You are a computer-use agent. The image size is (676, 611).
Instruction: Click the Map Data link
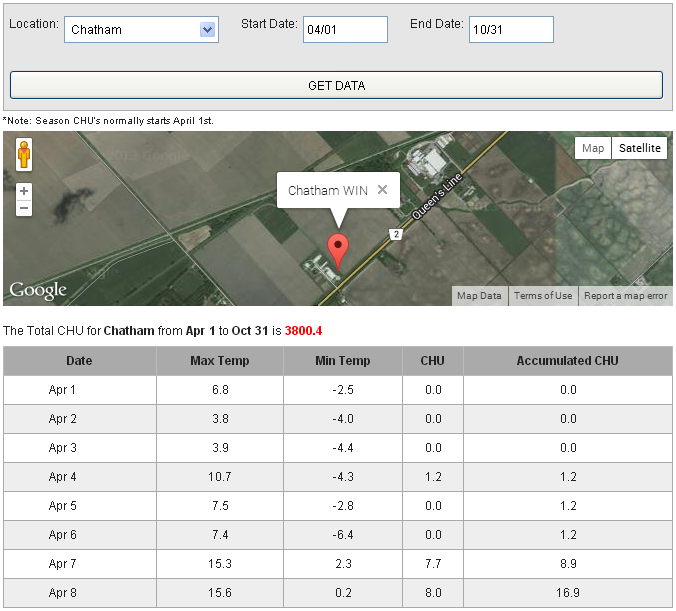pos(479,296)
